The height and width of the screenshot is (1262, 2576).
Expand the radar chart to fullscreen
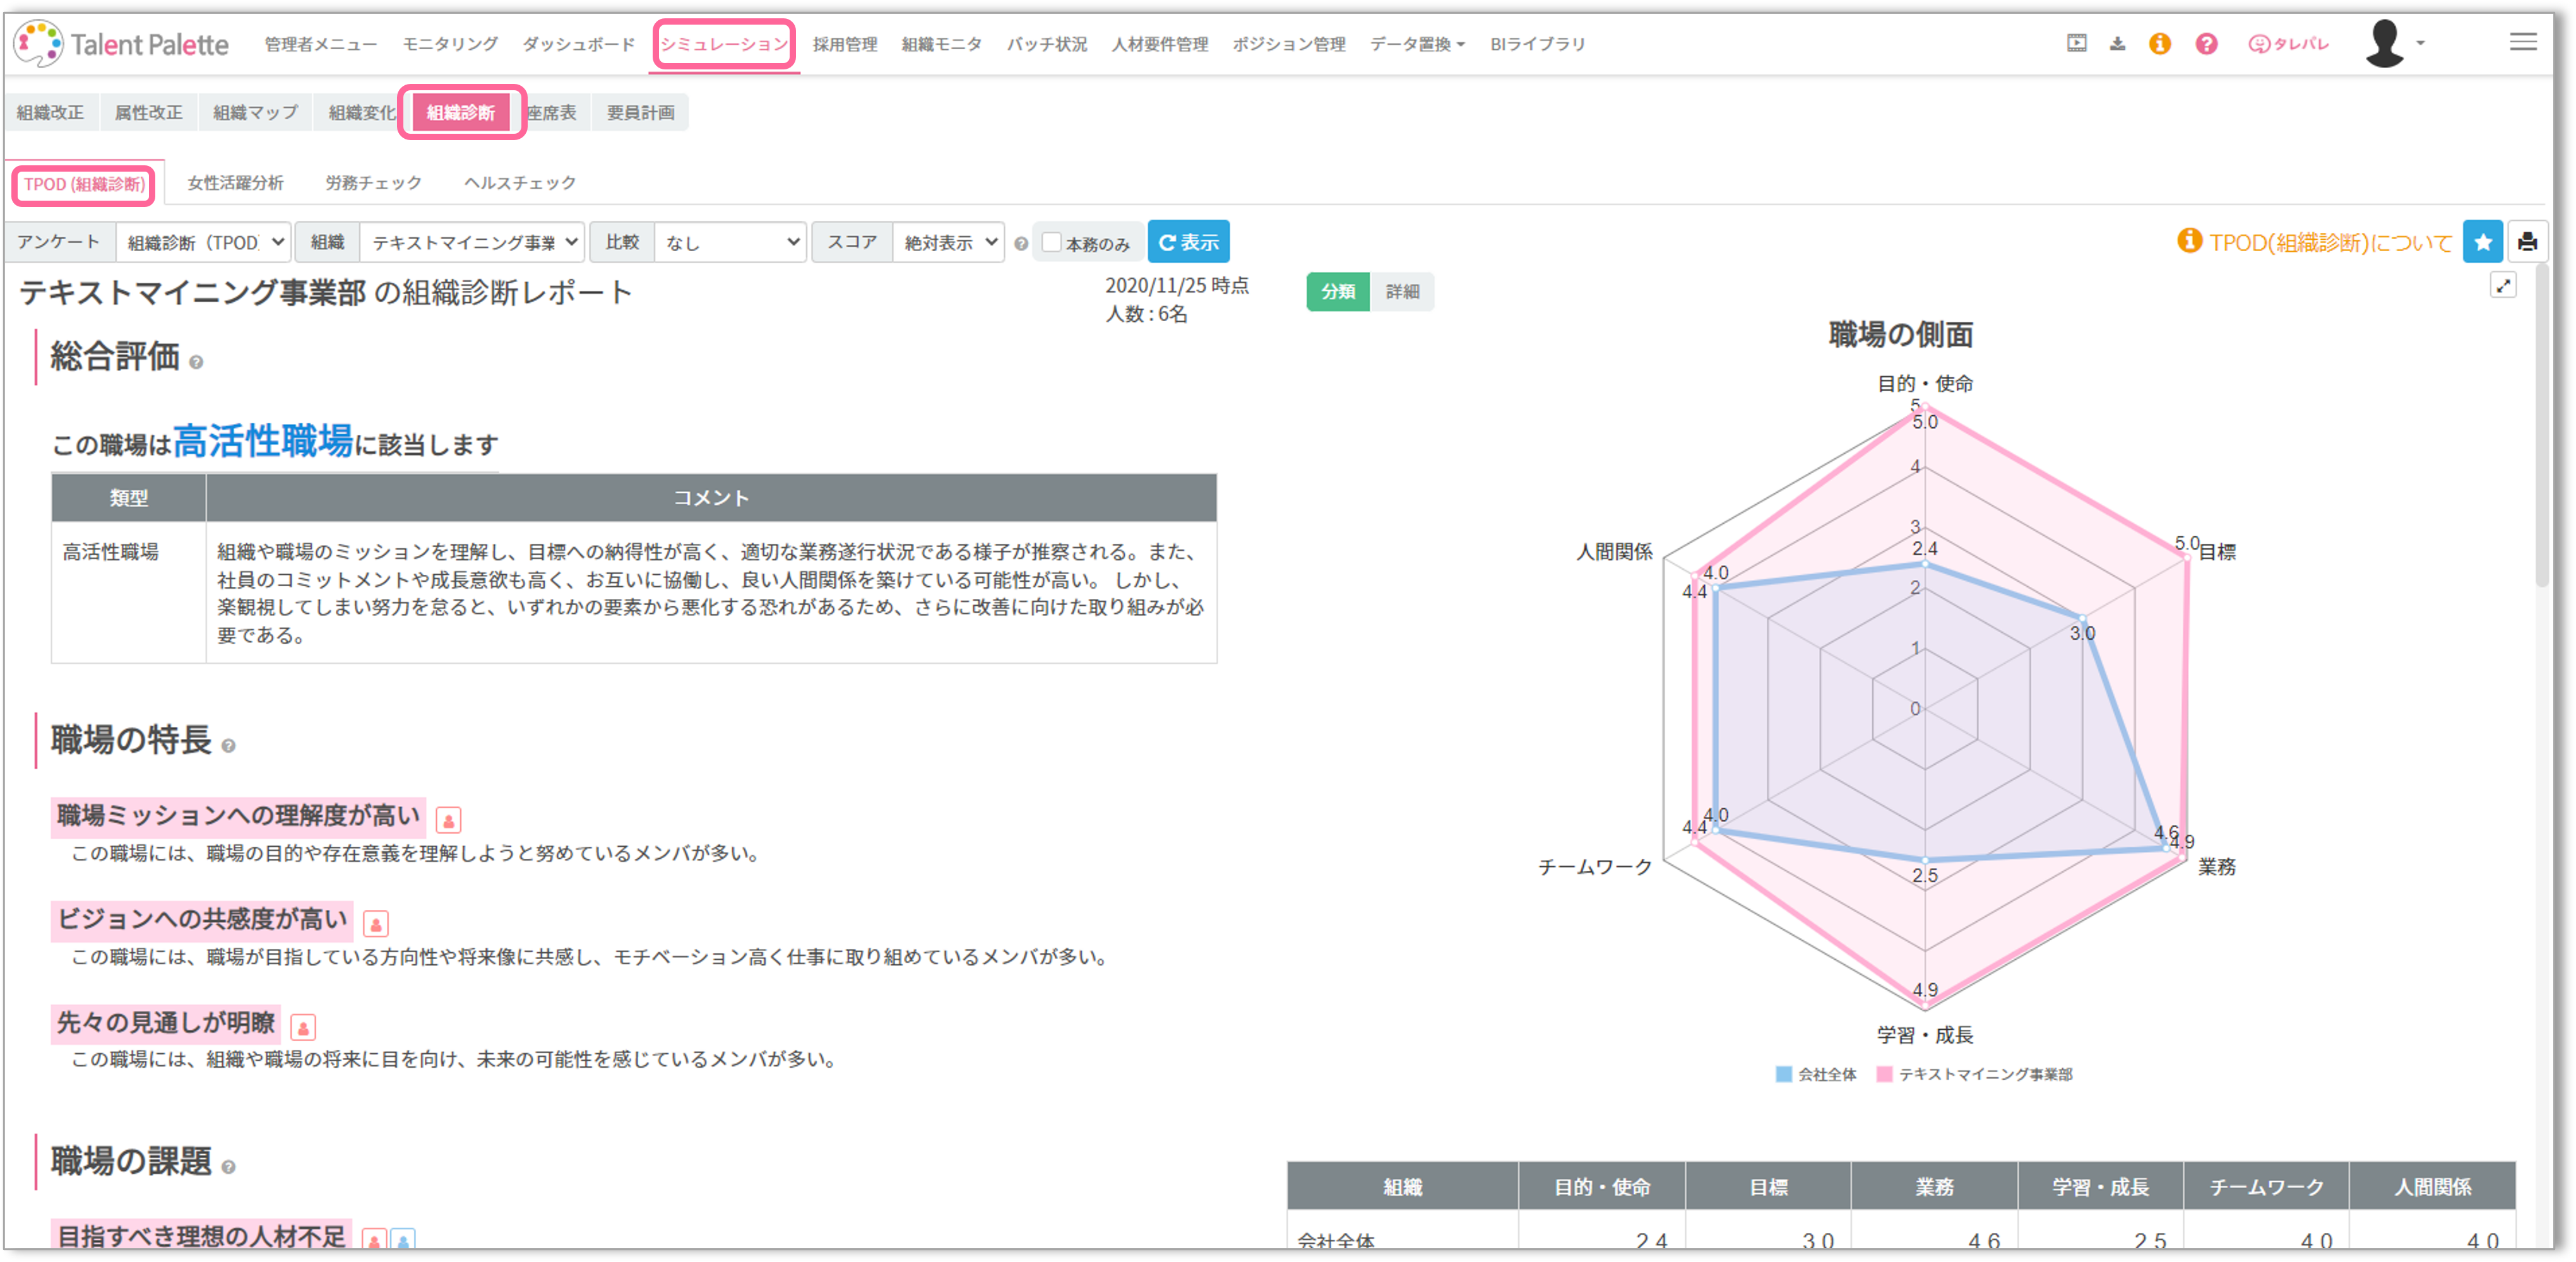coord(2503,286)
